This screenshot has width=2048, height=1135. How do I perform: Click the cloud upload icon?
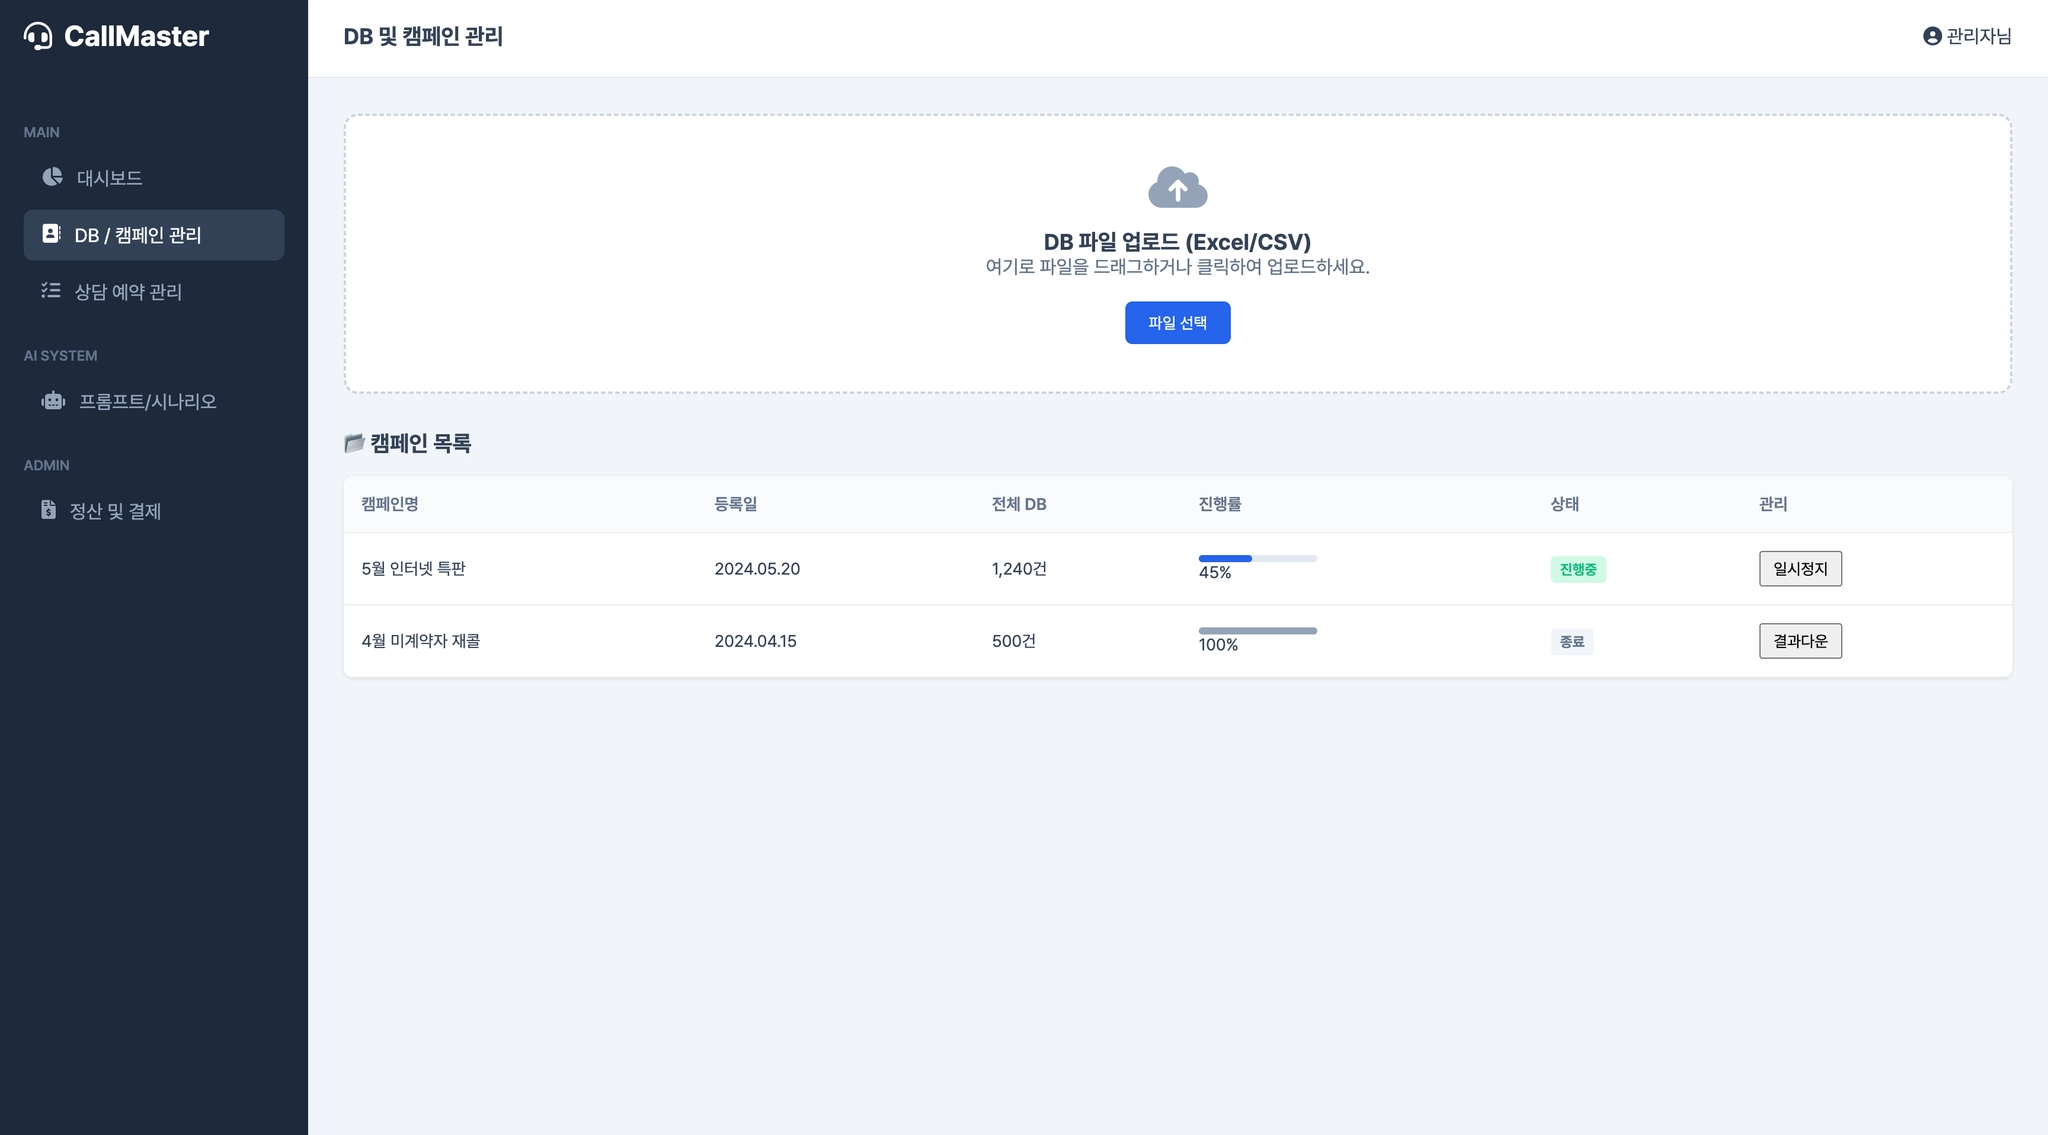click(x=1177, y=188)
